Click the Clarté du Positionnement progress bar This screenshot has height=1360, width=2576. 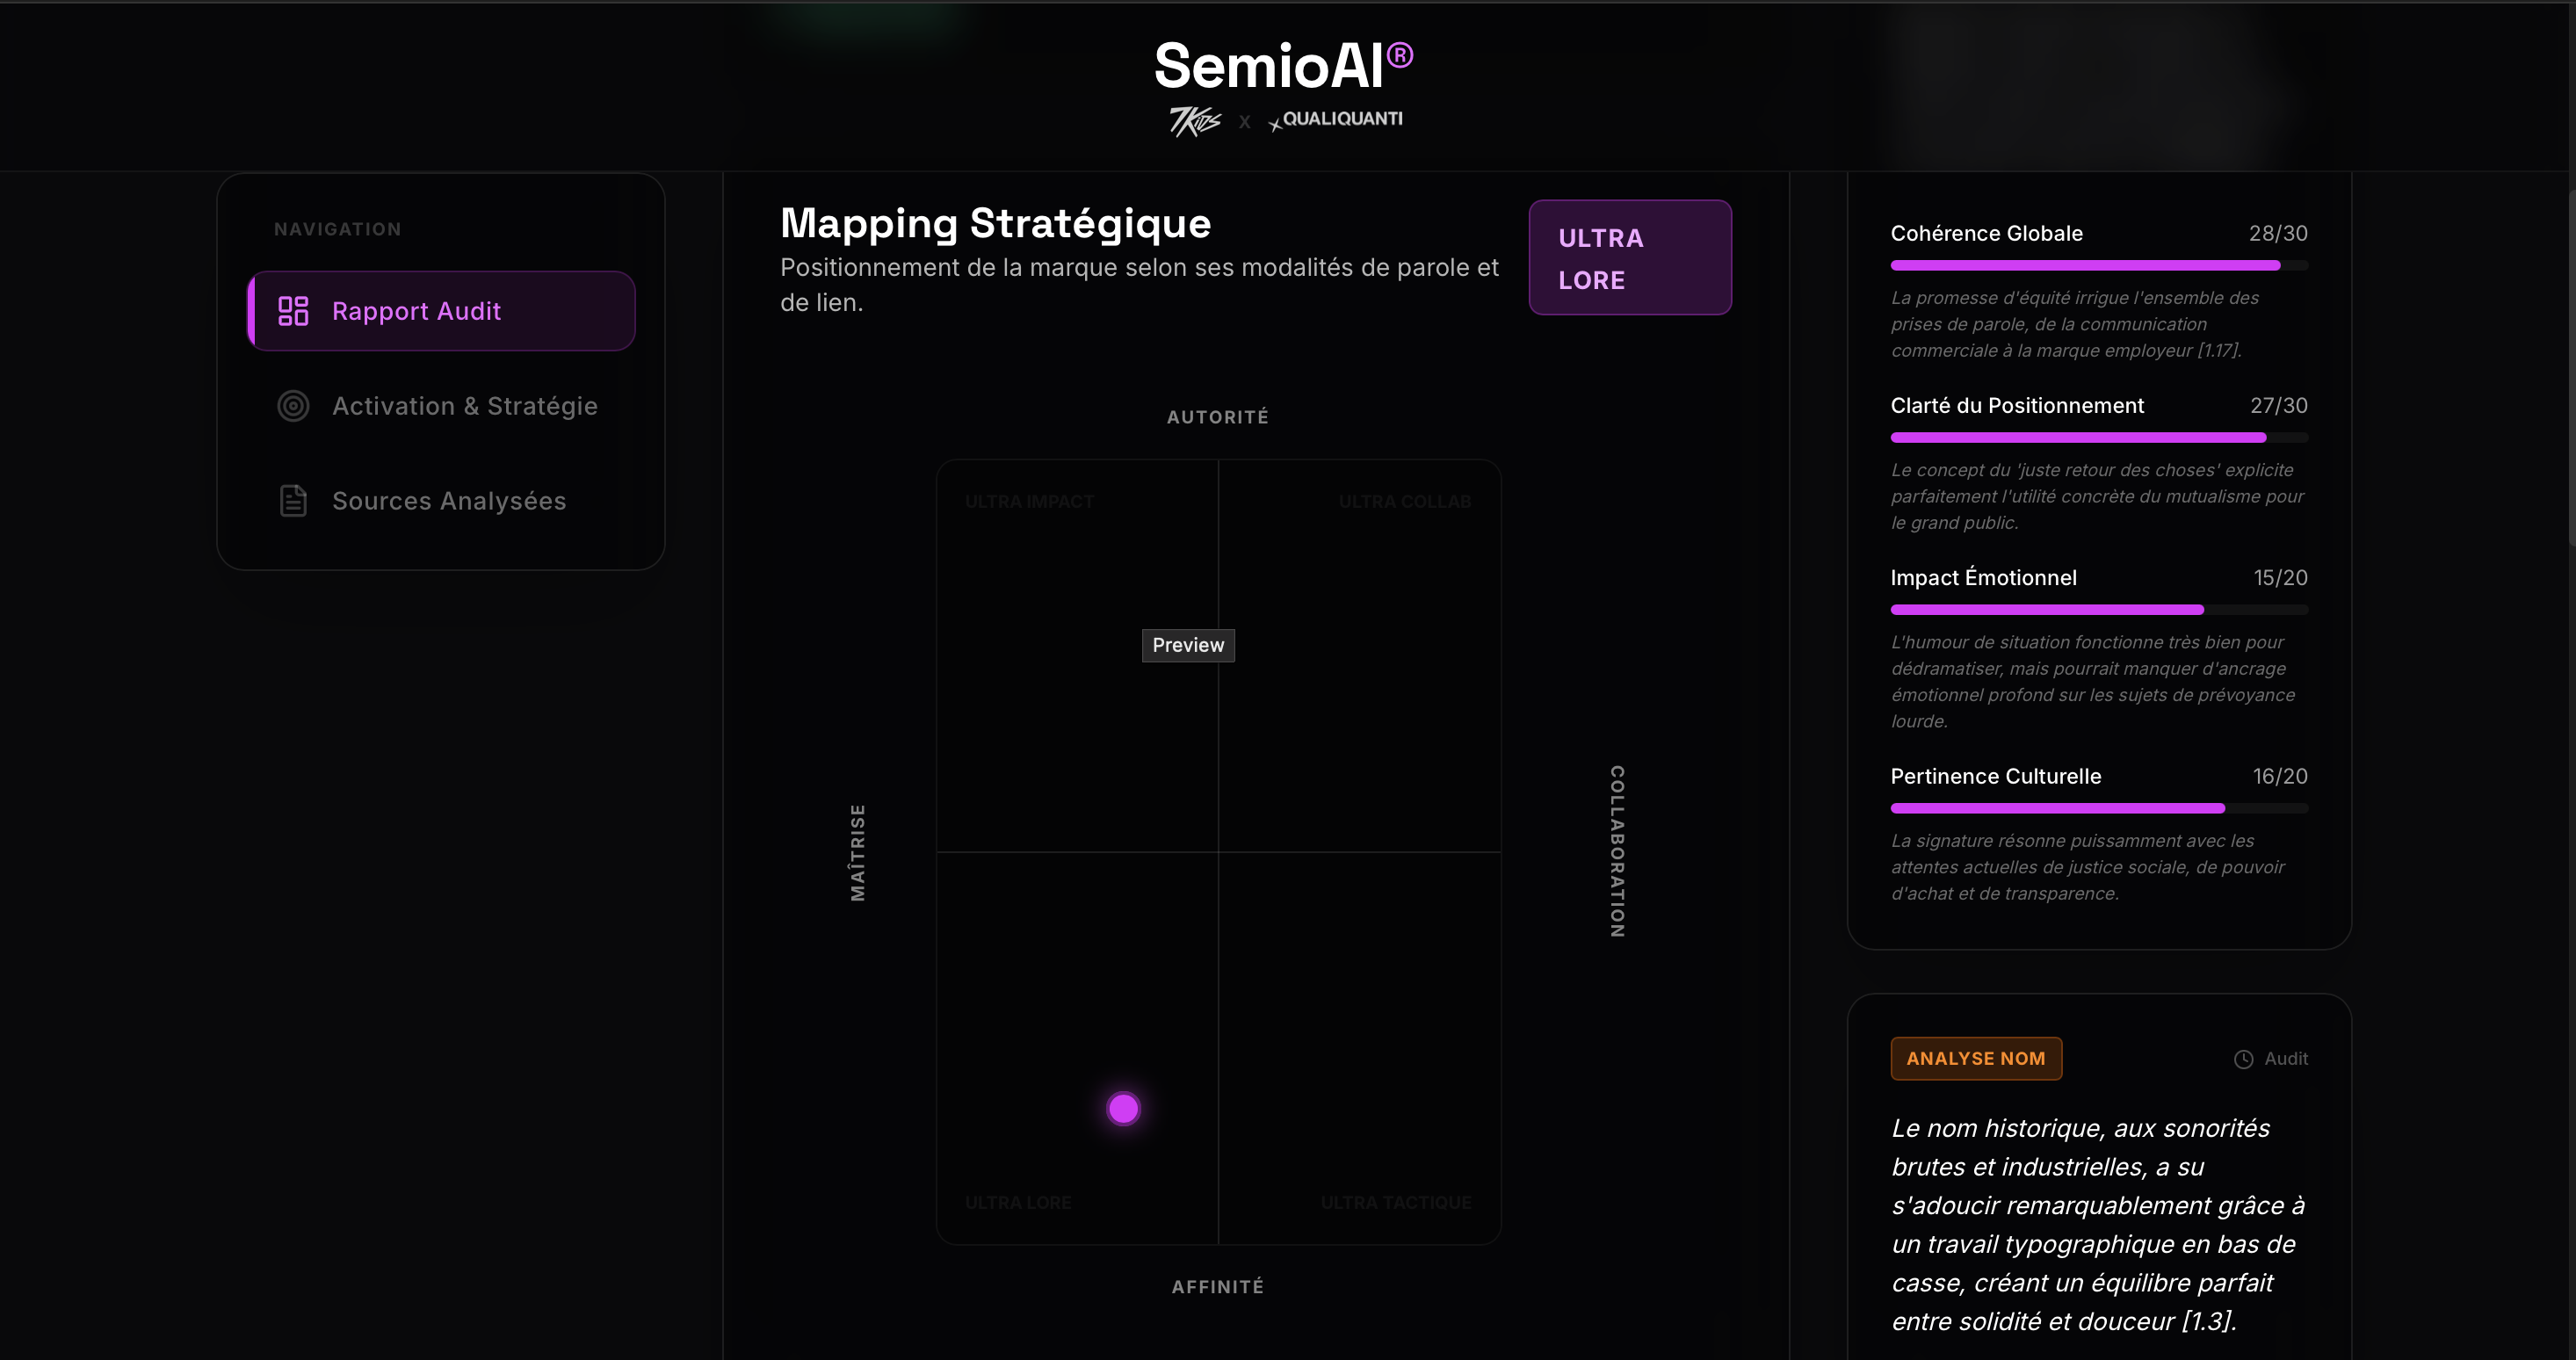coord(2098,438)
